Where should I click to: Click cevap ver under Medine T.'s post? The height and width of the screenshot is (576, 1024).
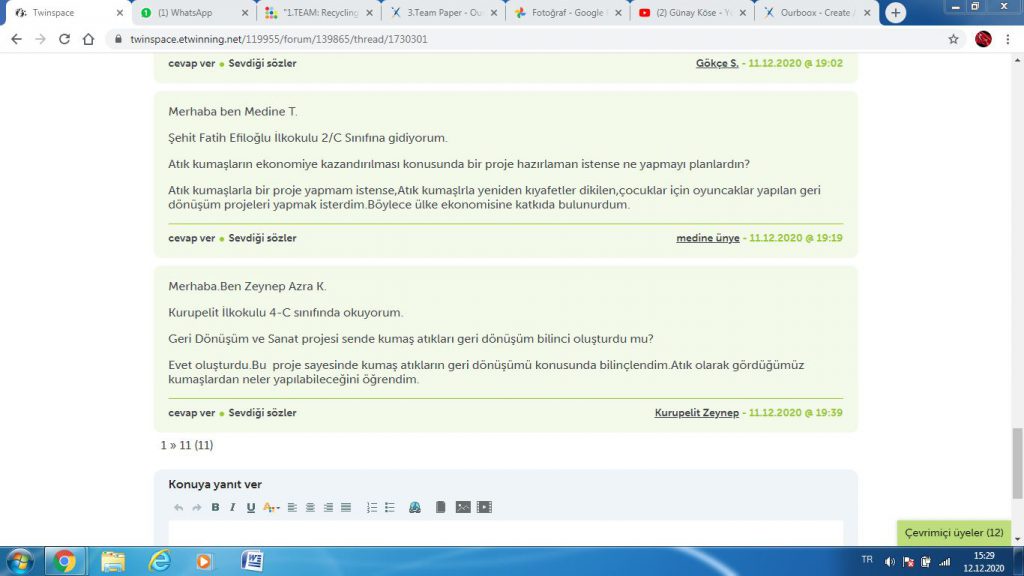[191, 239]
